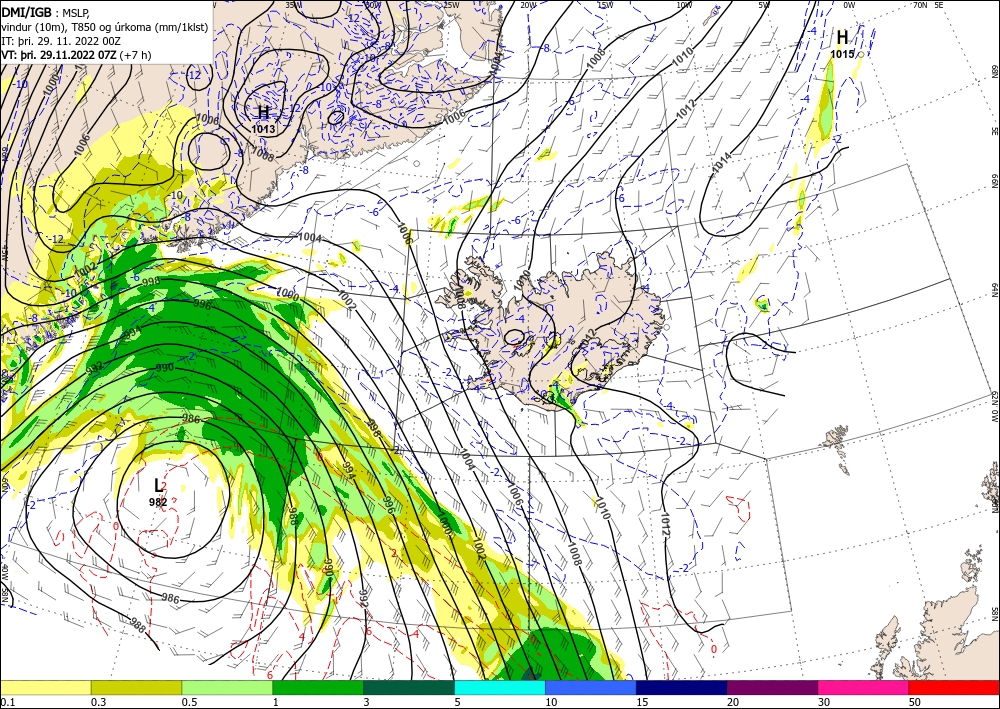Click the '70N' latitude label

(920, 4)
